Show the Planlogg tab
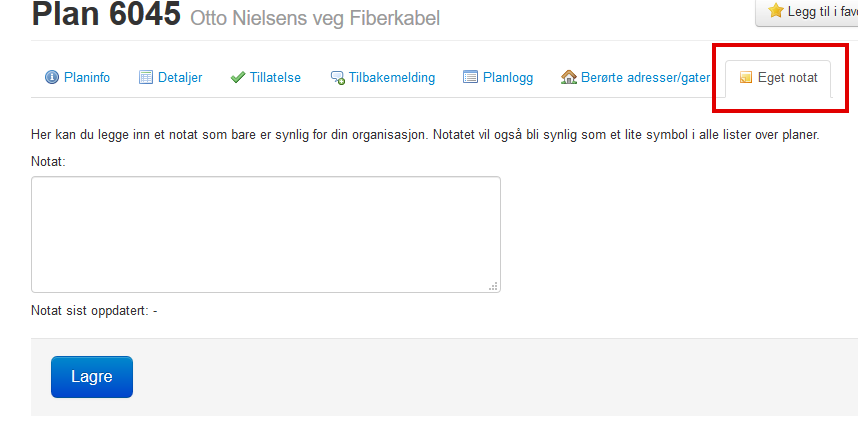The height and width of the screenshot is (442, 858). tap(508, 78)
